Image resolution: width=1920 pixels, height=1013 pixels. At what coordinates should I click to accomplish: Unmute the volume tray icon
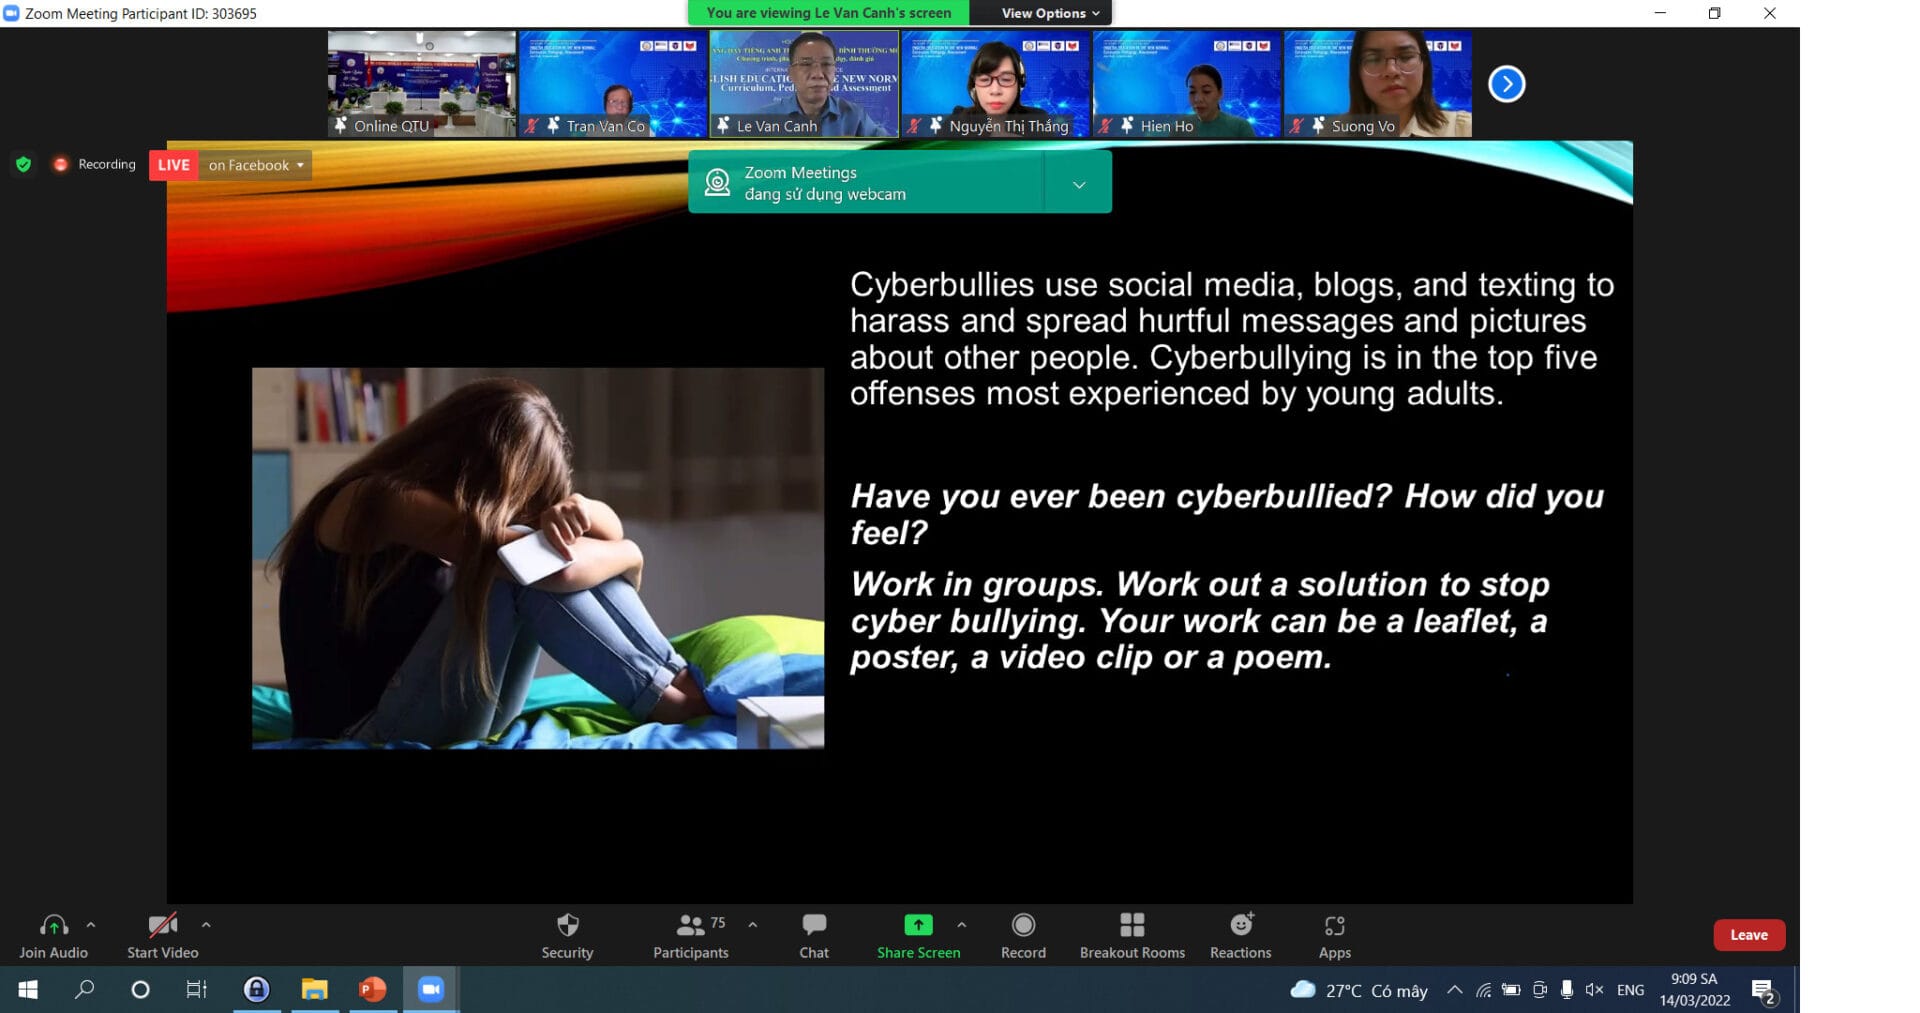(x=1595, y=990)
